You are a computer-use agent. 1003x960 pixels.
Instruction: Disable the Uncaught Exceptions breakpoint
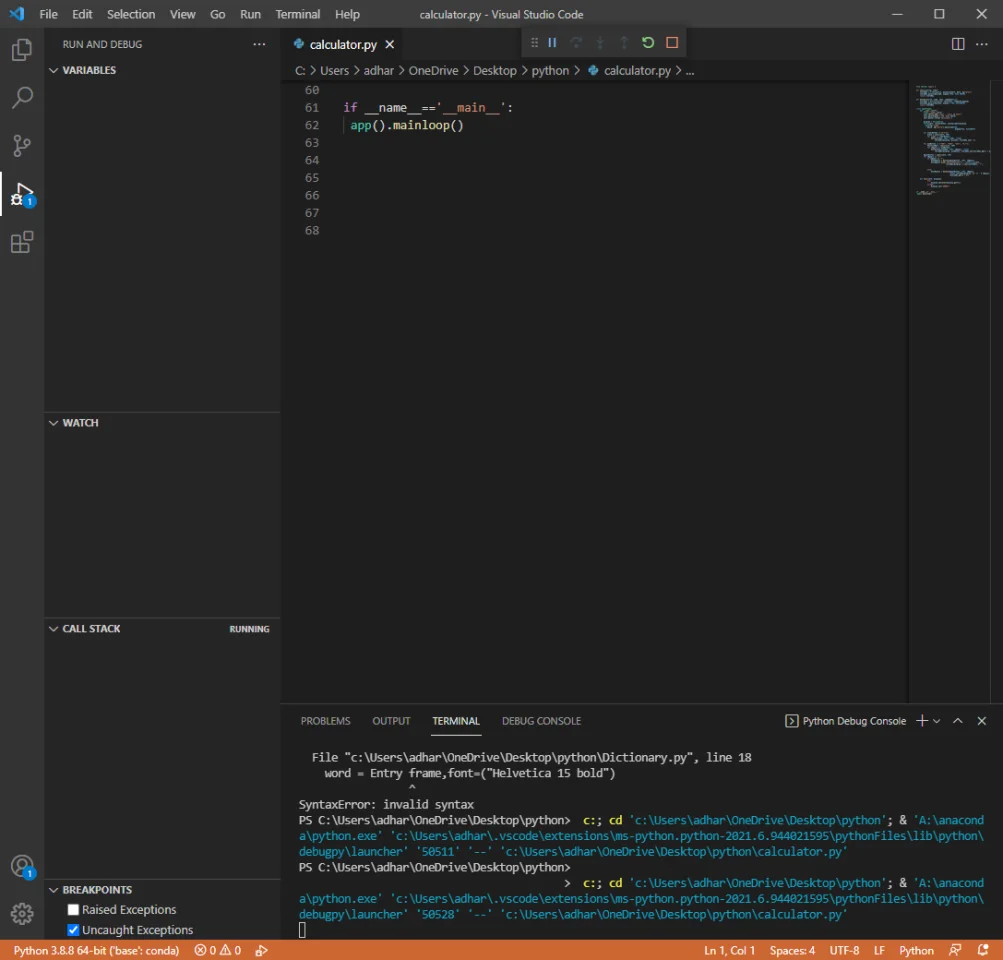74,929
